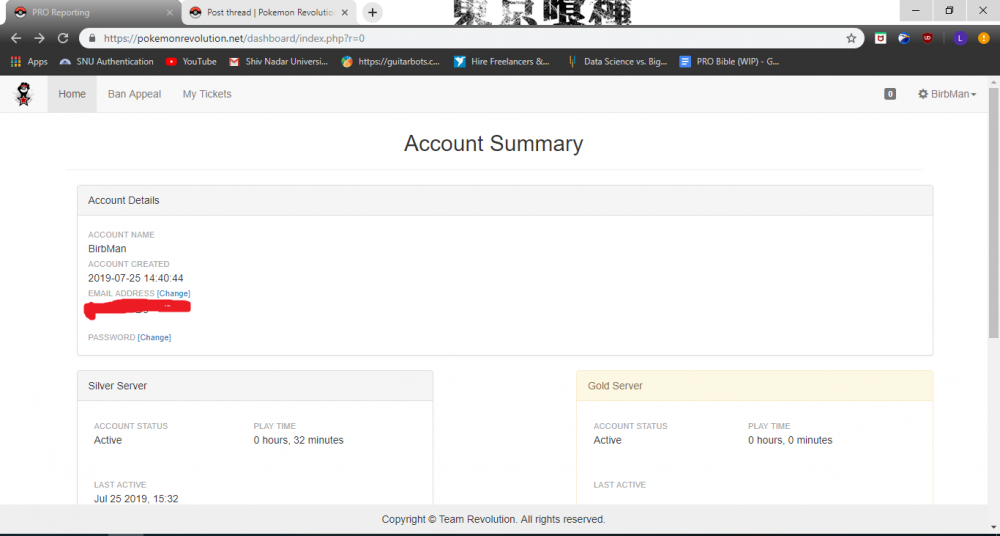This screenshot has width=1000, height=536.
Task: Open a new browser tab
Action: 372,12
